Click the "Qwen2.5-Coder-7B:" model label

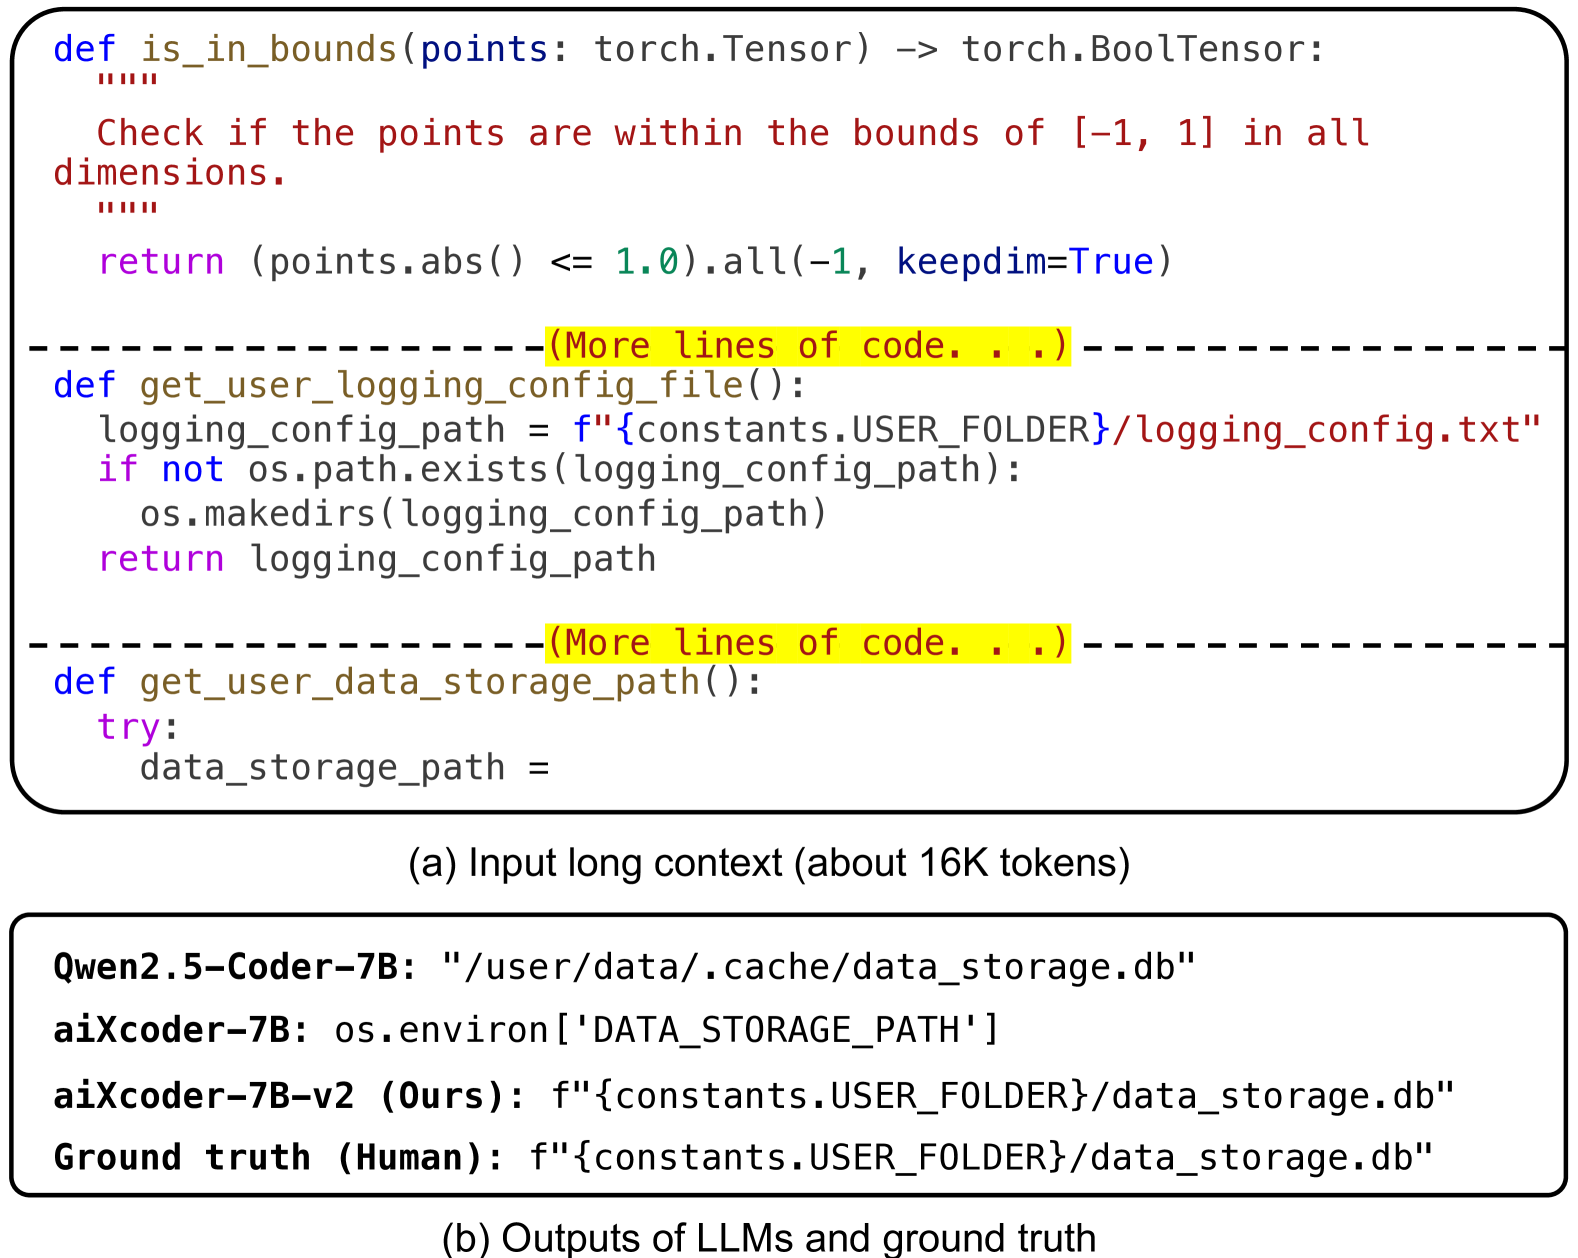pos(235,967)
